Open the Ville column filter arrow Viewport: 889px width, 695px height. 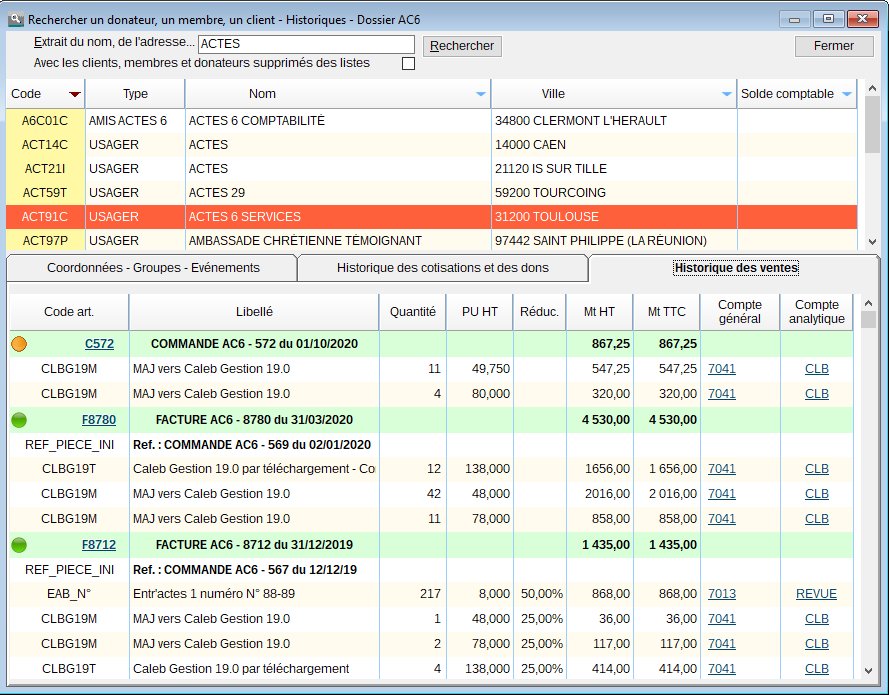point(726,94)
